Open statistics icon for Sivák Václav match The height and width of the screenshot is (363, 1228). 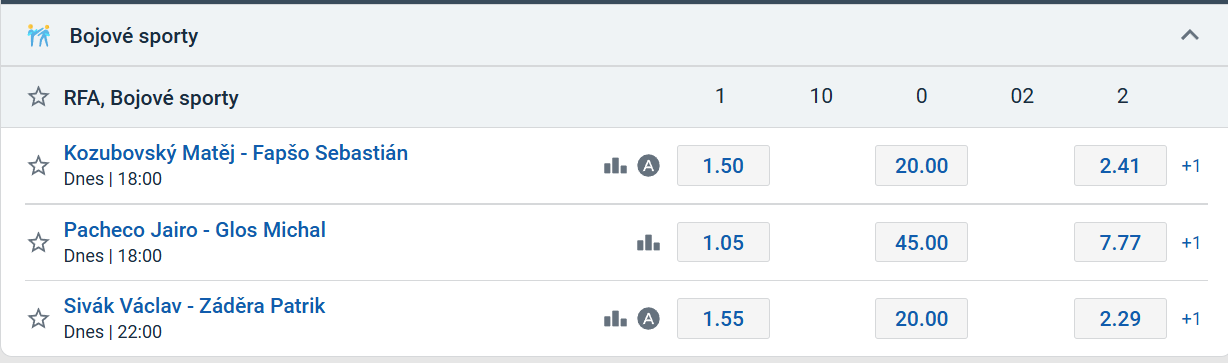(x=615, y=319)
